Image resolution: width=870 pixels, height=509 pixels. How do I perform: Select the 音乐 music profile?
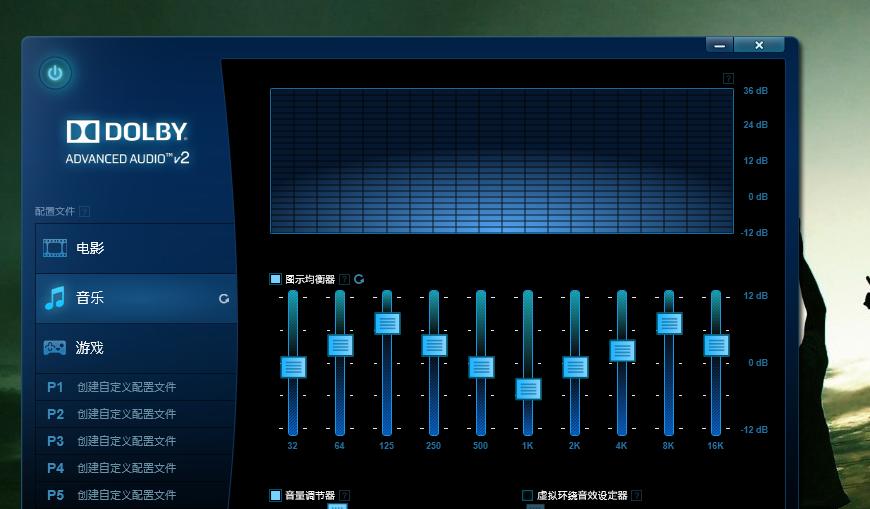tap(136, 298)
